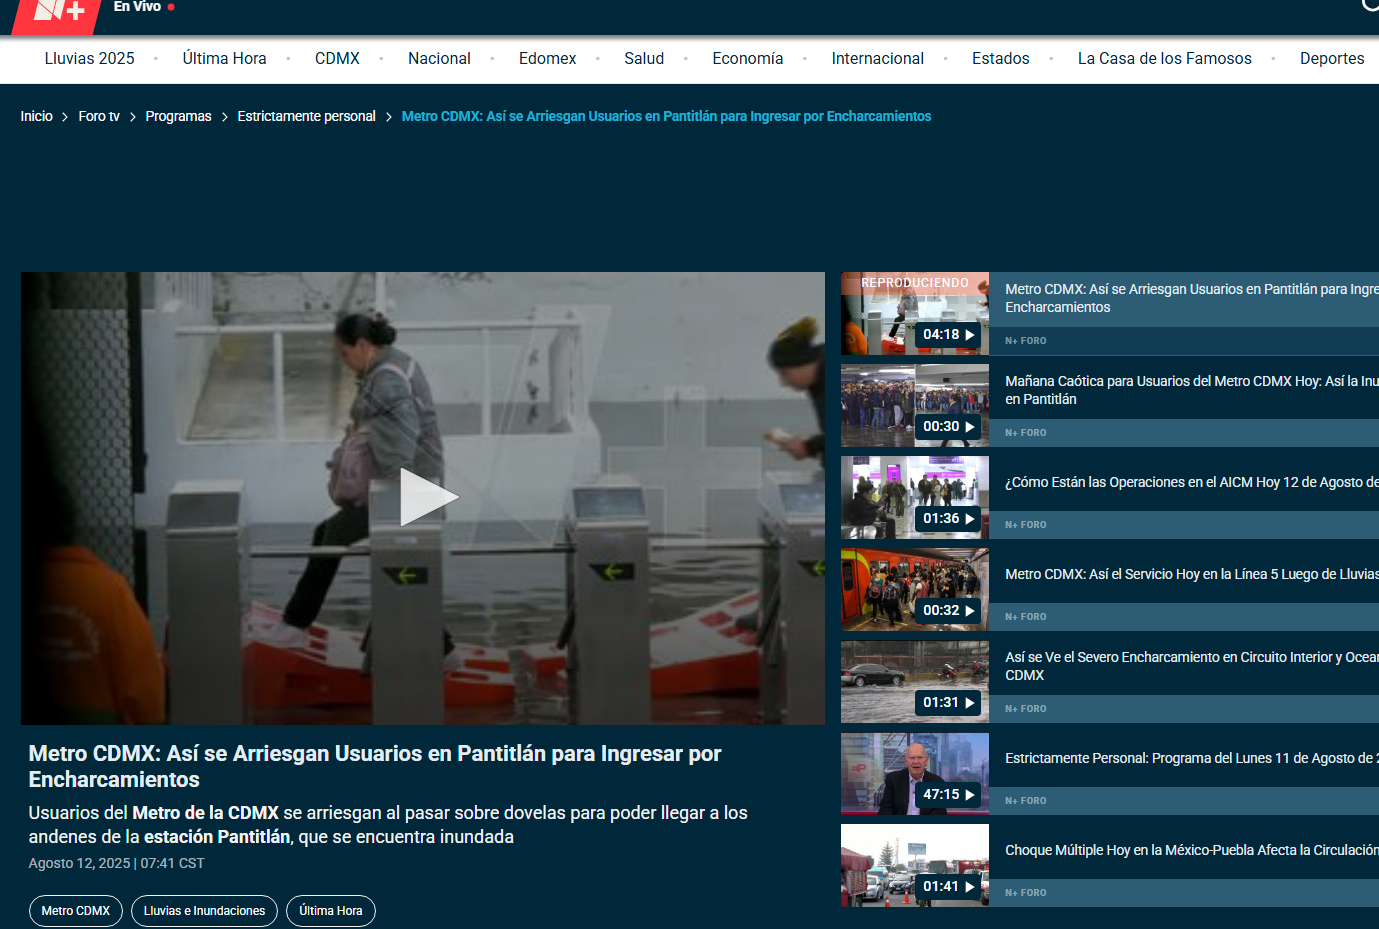1379x929 pixels.
Task: Click the Última Hora tag pill
Action: click(x=330, y=911)
